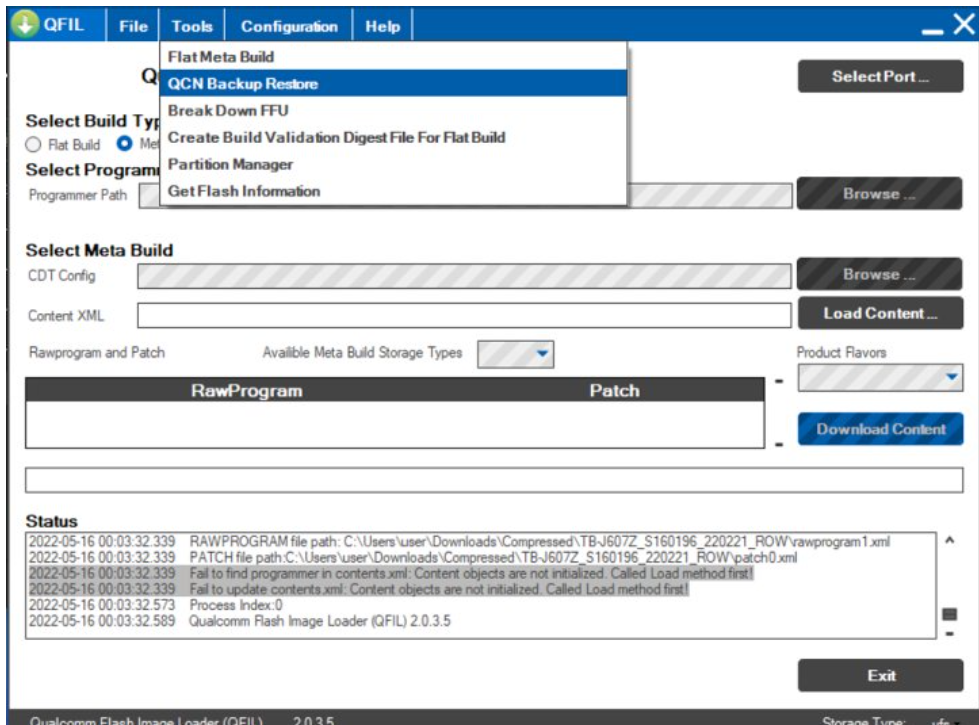
Task: Click the CDT Config label
Action: pos(62,275)
